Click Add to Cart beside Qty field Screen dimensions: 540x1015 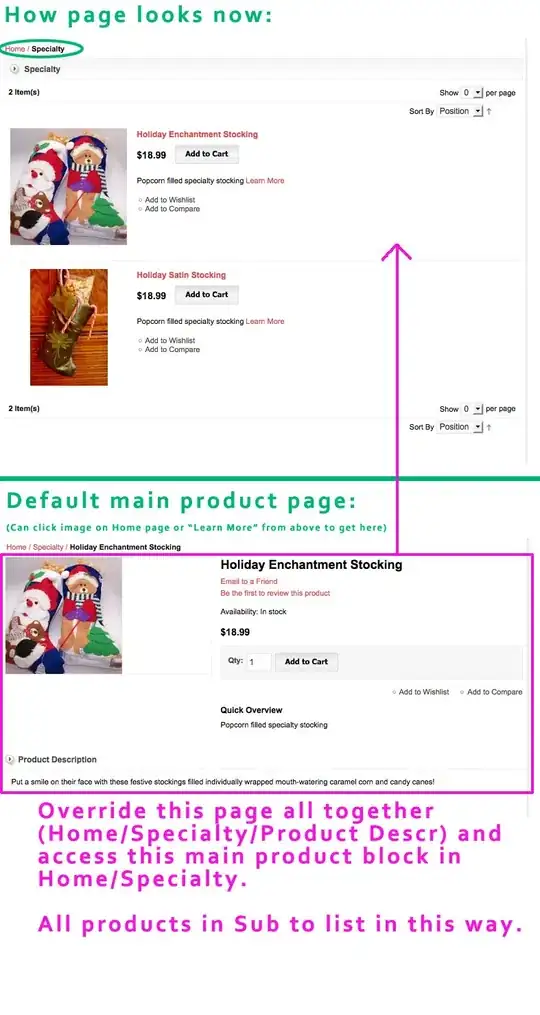click(x=306, y=662)
